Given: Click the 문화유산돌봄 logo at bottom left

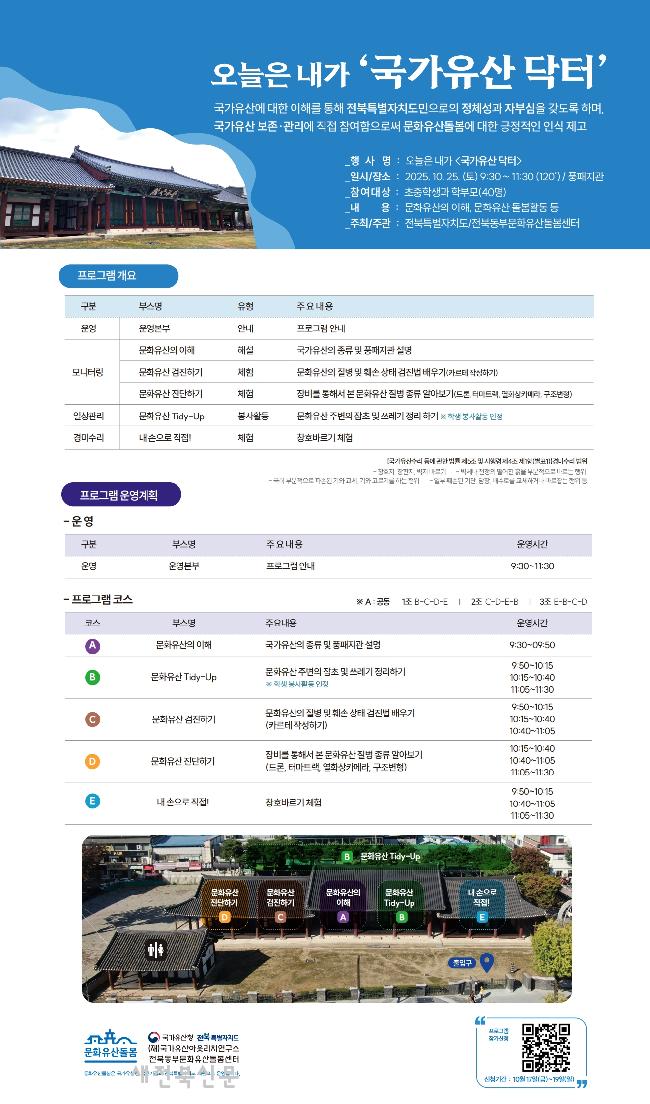Looking at the screenshot, I should [x=111, y=1047].
